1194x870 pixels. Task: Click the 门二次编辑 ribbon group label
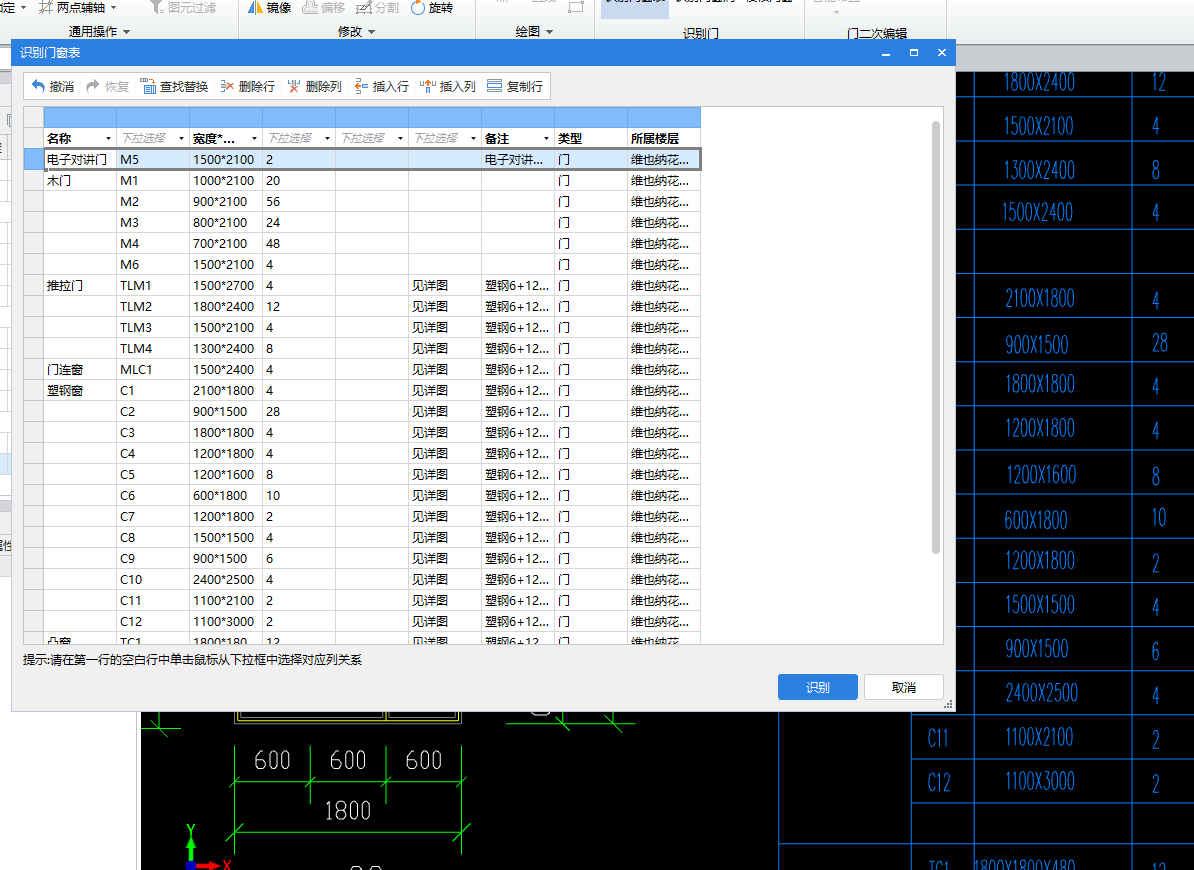click(876, 33)
